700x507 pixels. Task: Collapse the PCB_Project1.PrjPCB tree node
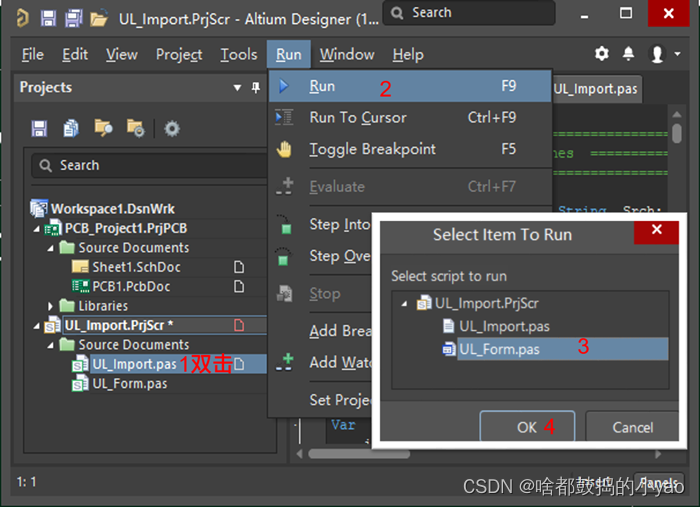(38, 229)
